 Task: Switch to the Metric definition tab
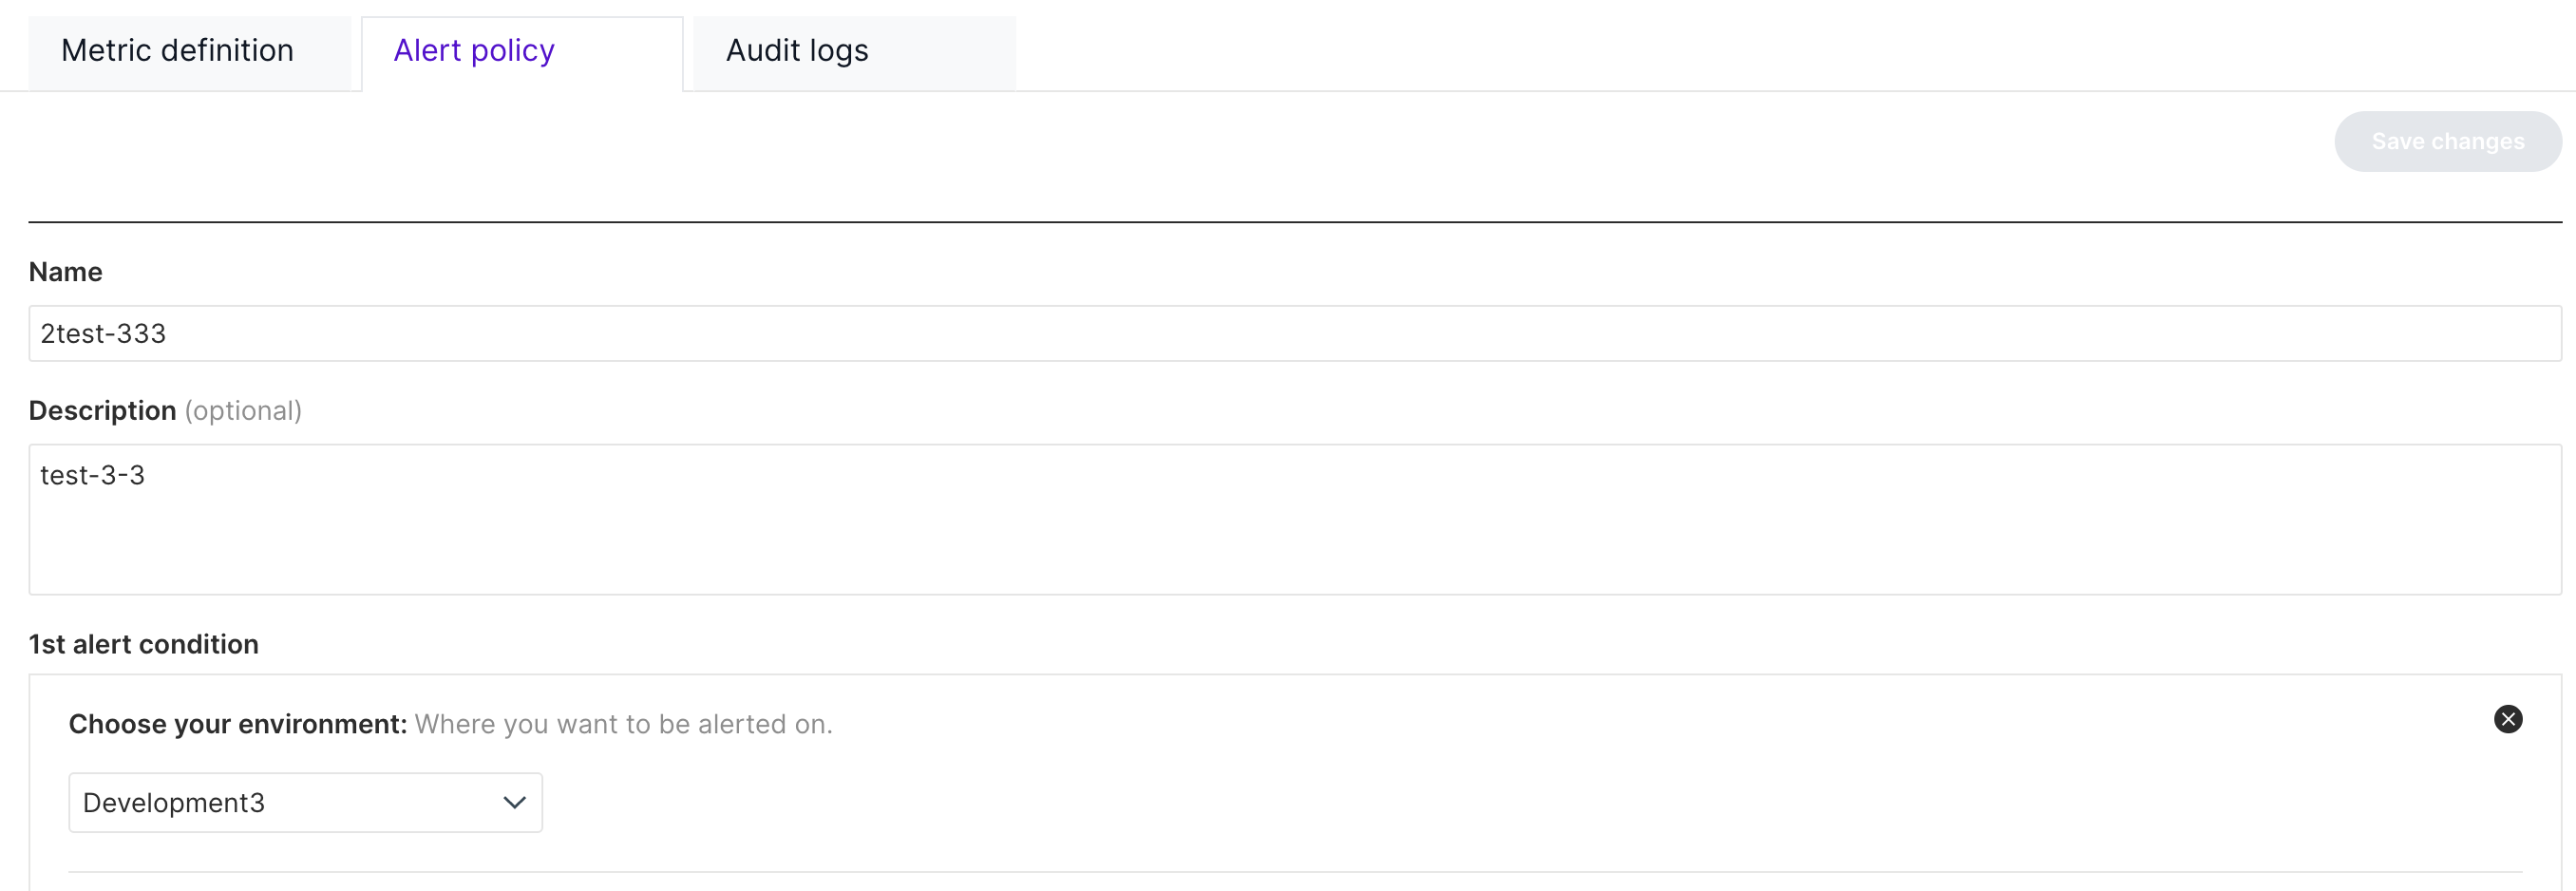tap(178, 51)
